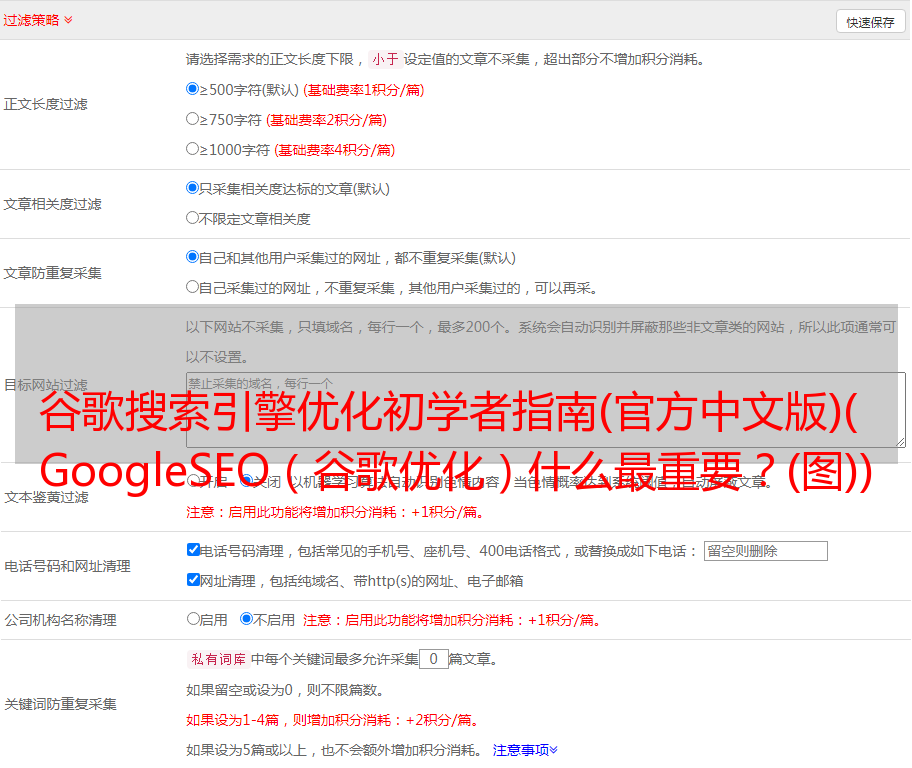This screenshot has width=912, height=768.
Task: Expand the 注意事项 link
Action: [525, 750]
